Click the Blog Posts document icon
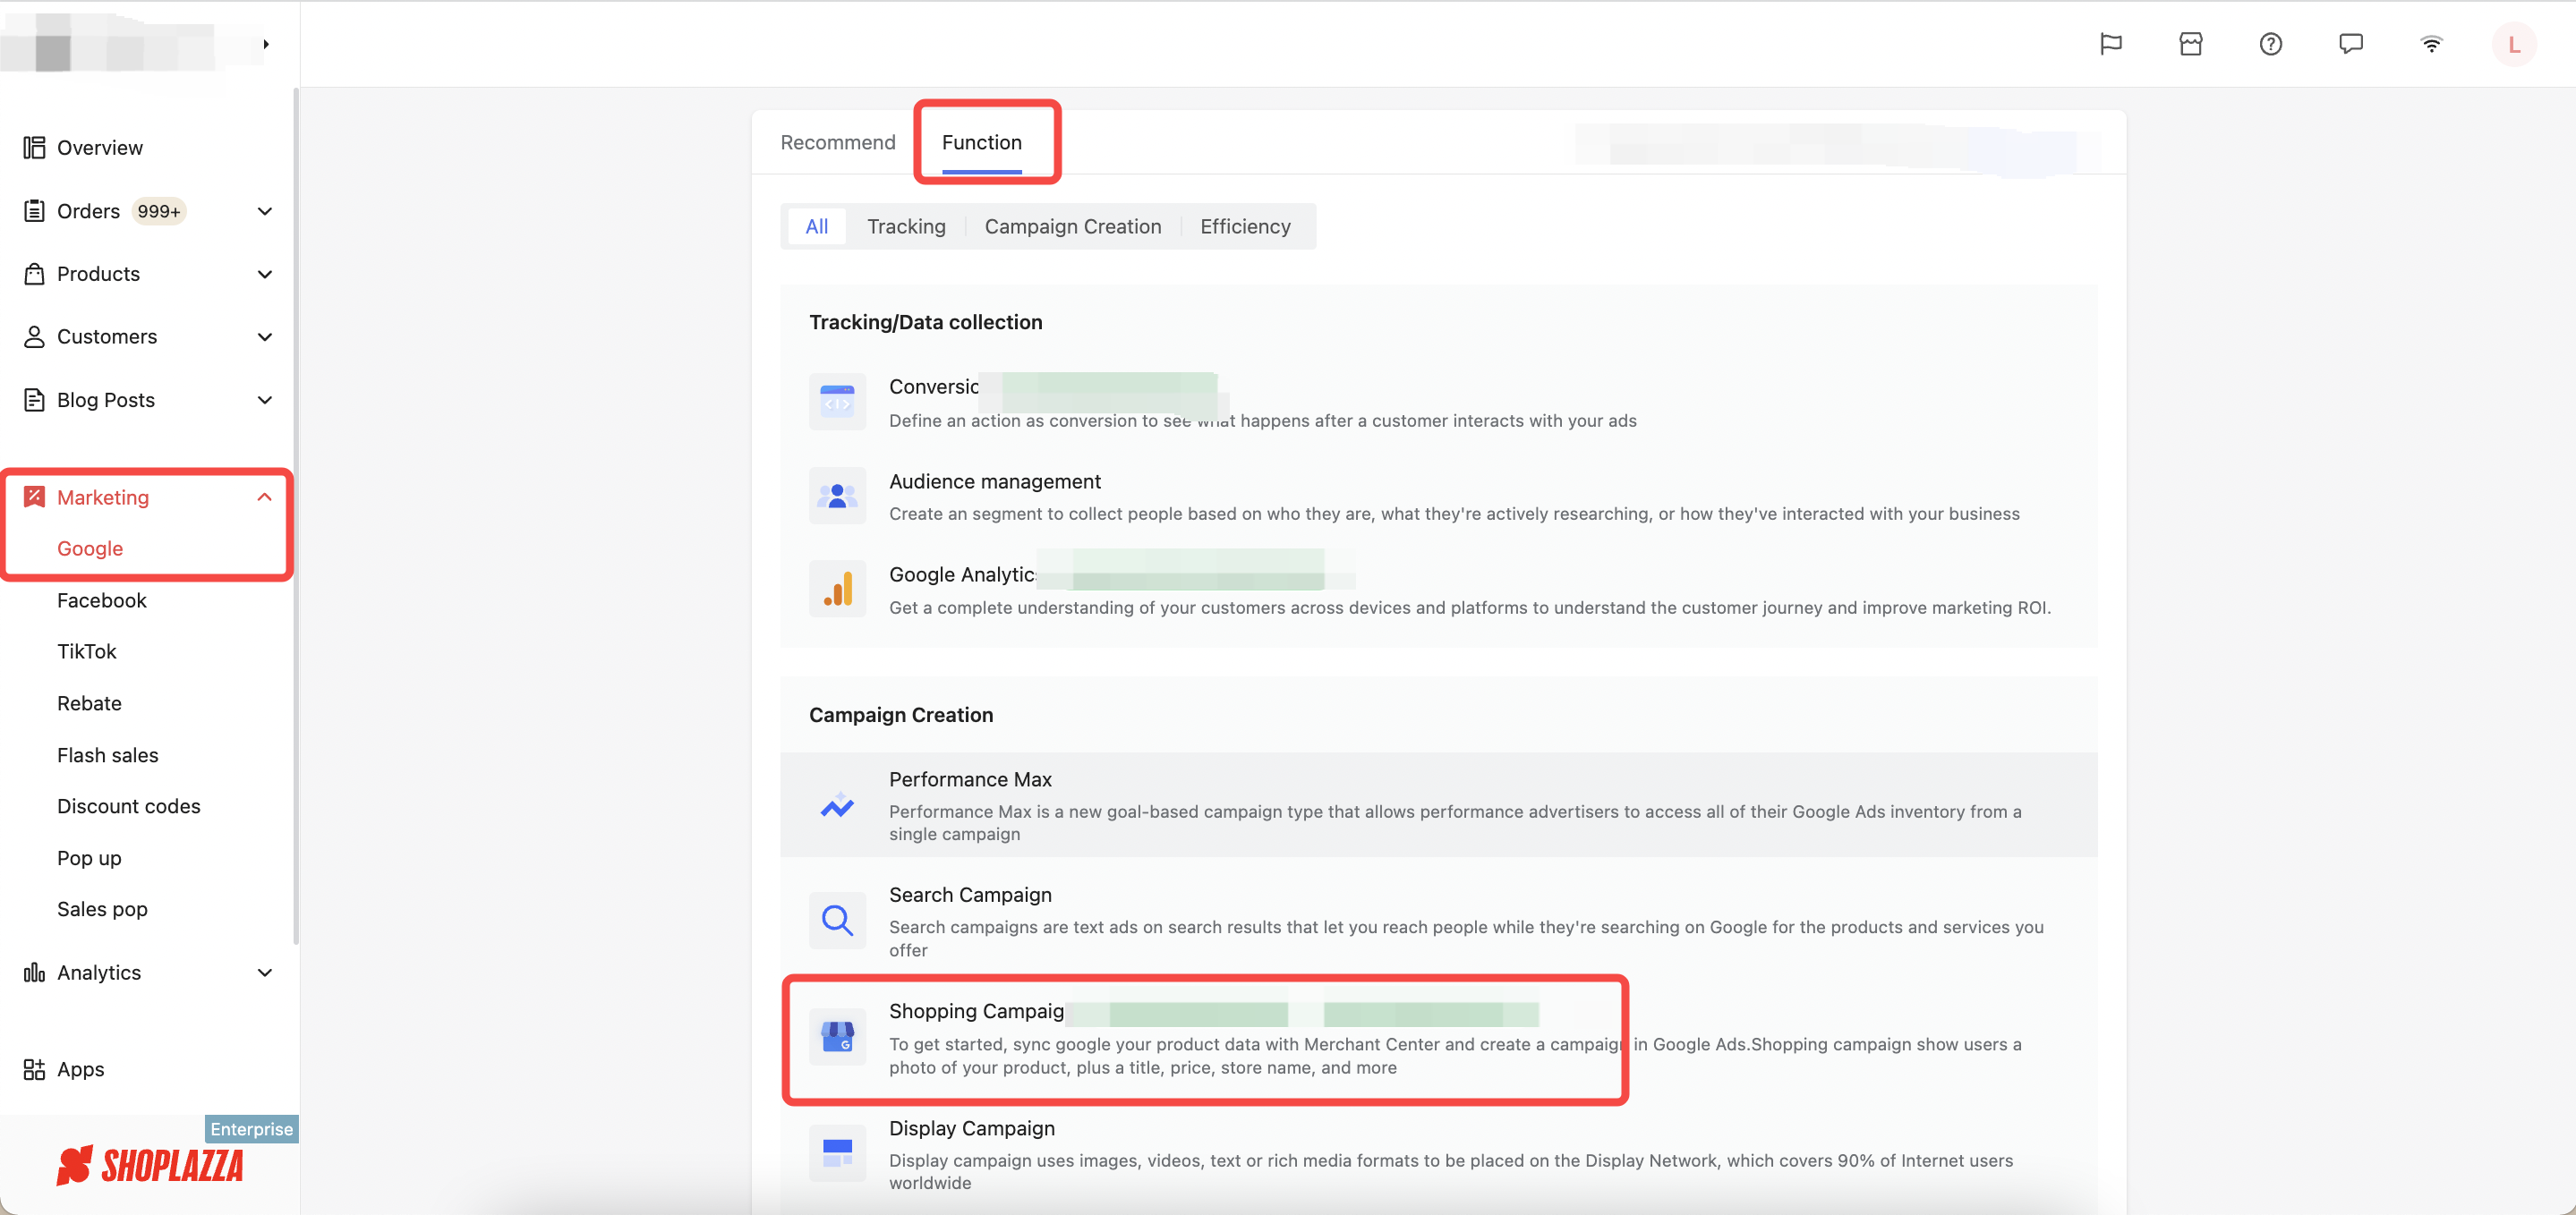 34,400
